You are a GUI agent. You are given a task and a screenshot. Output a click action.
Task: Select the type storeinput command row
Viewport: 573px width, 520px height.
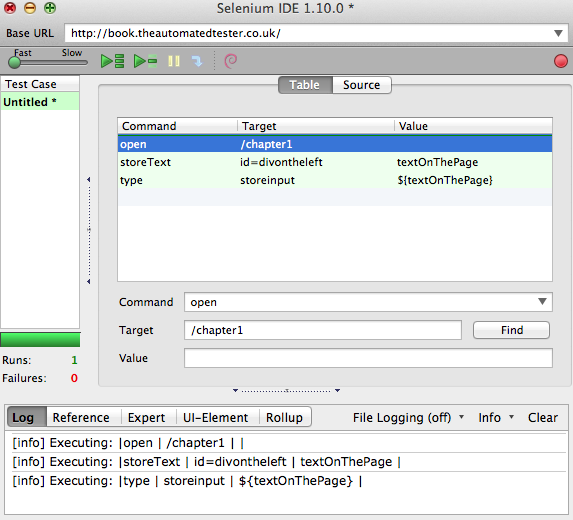(335, 180)
